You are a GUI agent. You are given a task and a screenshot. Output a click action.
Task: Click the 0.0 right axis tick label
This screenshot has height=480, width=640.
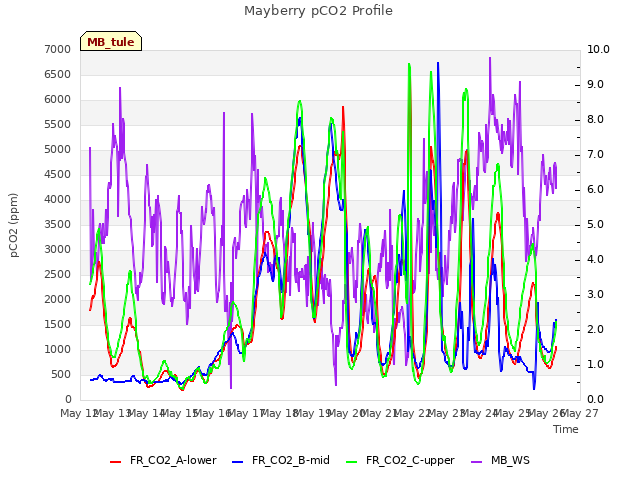coord(596,400)
